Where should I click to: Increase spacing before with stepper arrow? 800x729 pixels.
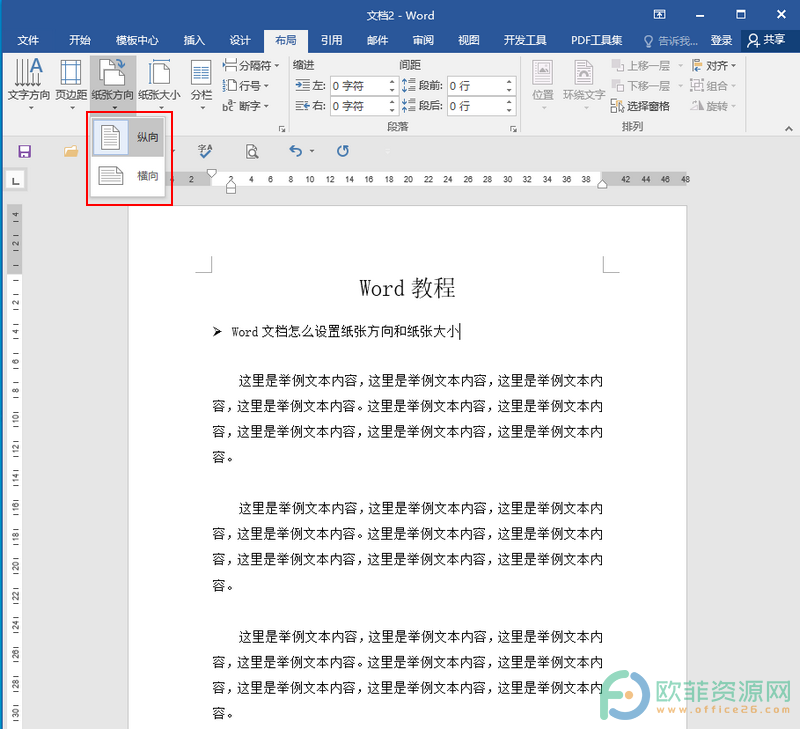(509, 81)
